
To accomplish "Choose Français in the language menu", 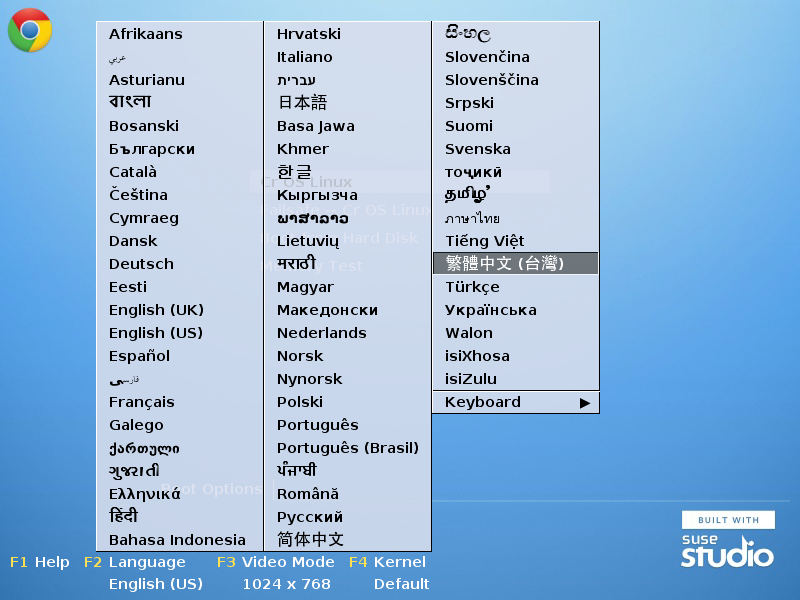I will 141,402.
